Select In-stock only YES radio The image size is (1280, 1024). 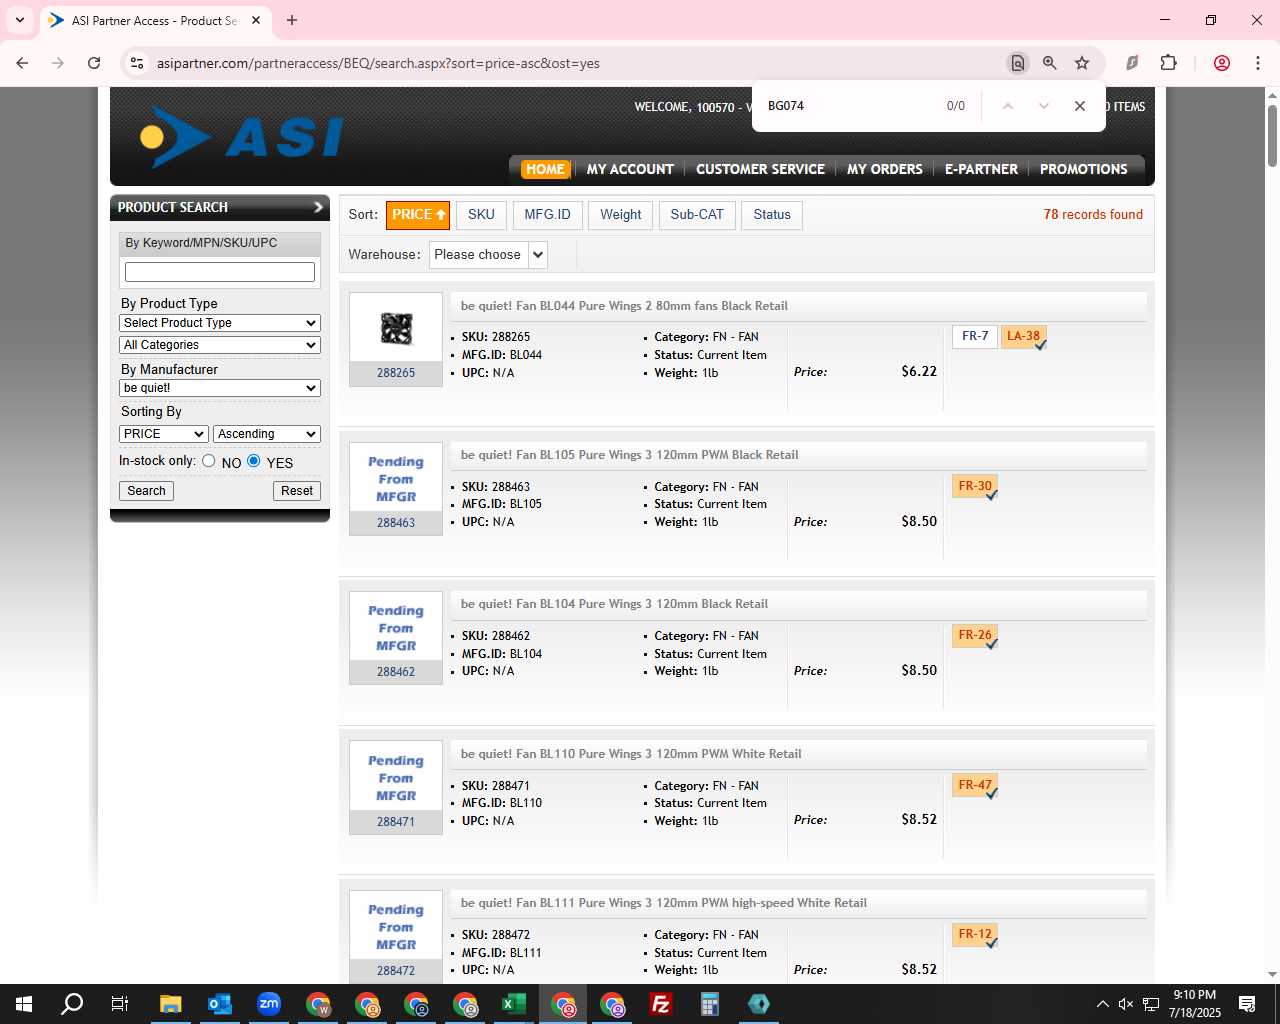[254, 461]
